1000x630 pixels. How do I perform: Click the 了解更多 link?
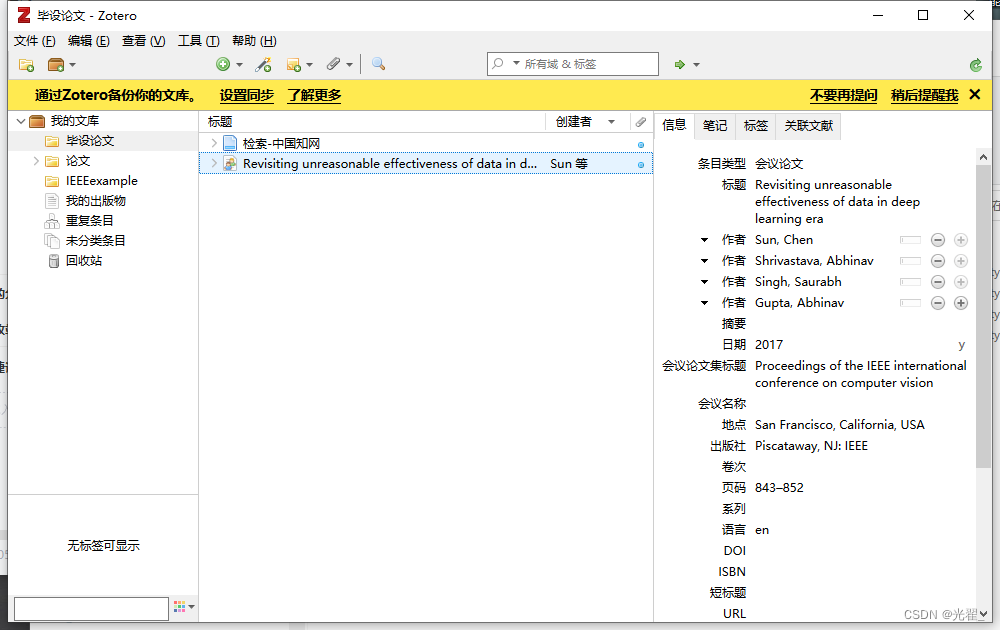pos(314,96)
